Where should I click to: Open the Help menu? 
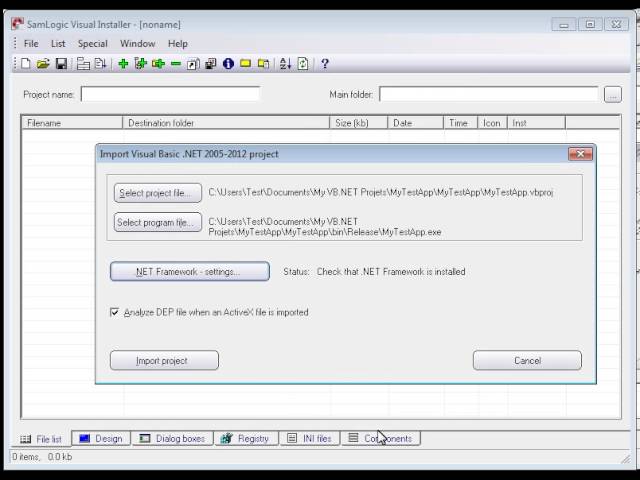(x=178, y=44)
